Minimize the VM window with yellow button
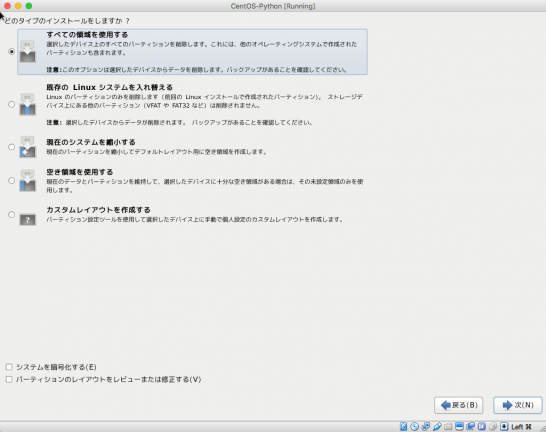The width and height of the screenshot is (546, 432). click(18, 6)
